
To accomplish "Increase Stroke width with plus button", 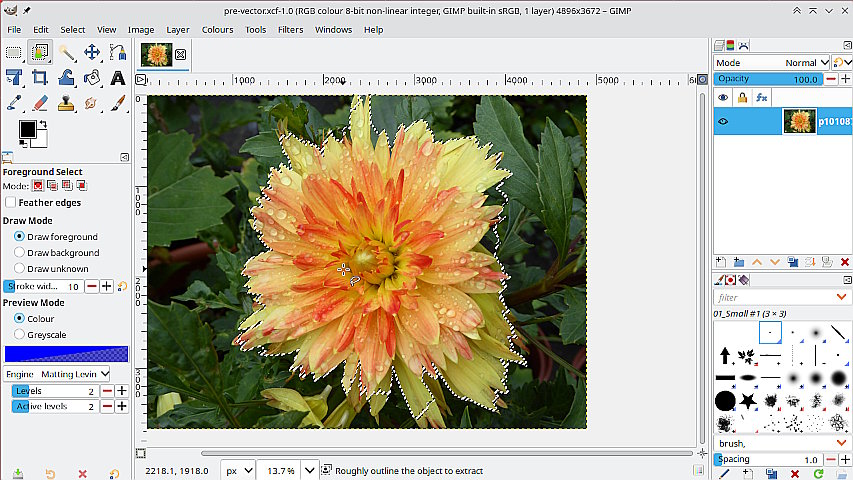I will tap(107, 287).
